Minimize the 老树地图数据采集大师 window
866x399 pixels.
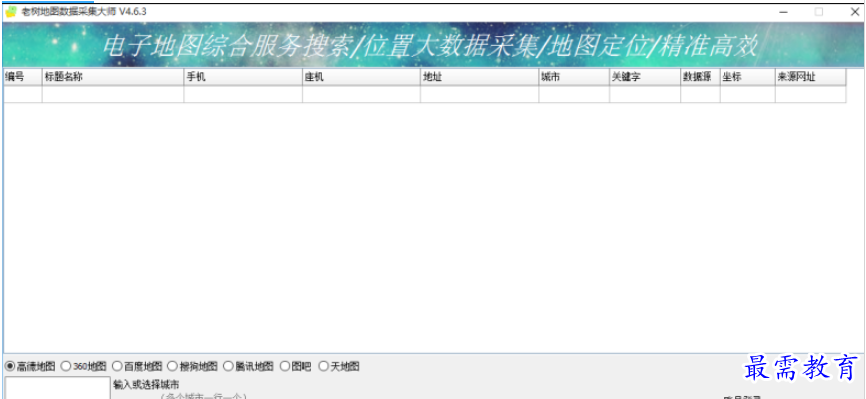783,12
